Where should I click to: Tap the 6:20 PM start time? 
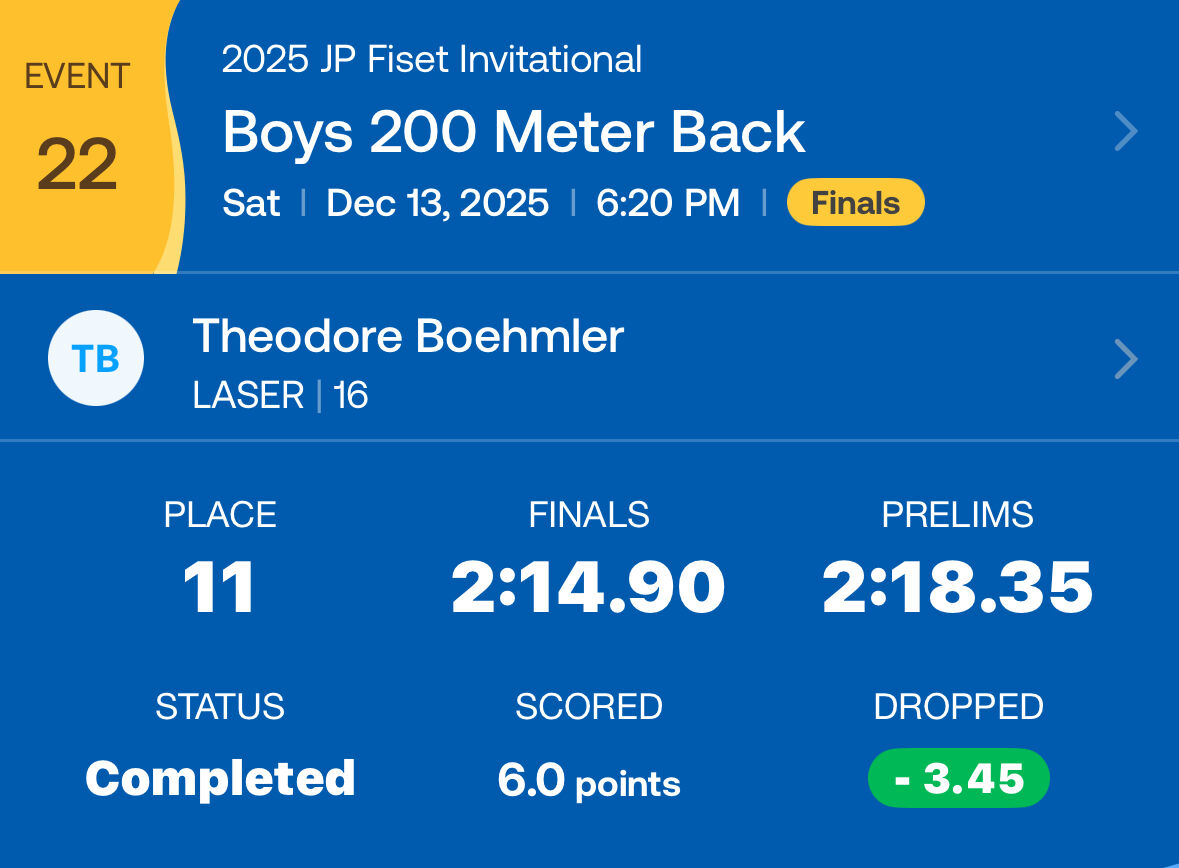[668, 203]
